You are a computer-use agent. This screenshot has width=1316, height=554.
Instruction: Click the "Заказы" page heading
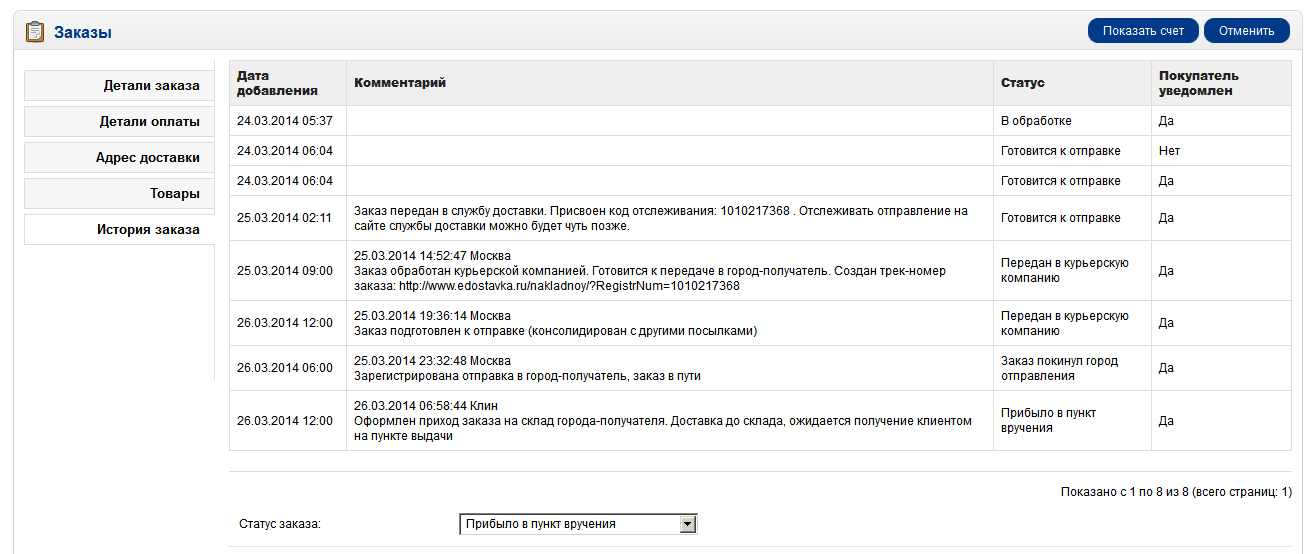[x=83, y=33]
